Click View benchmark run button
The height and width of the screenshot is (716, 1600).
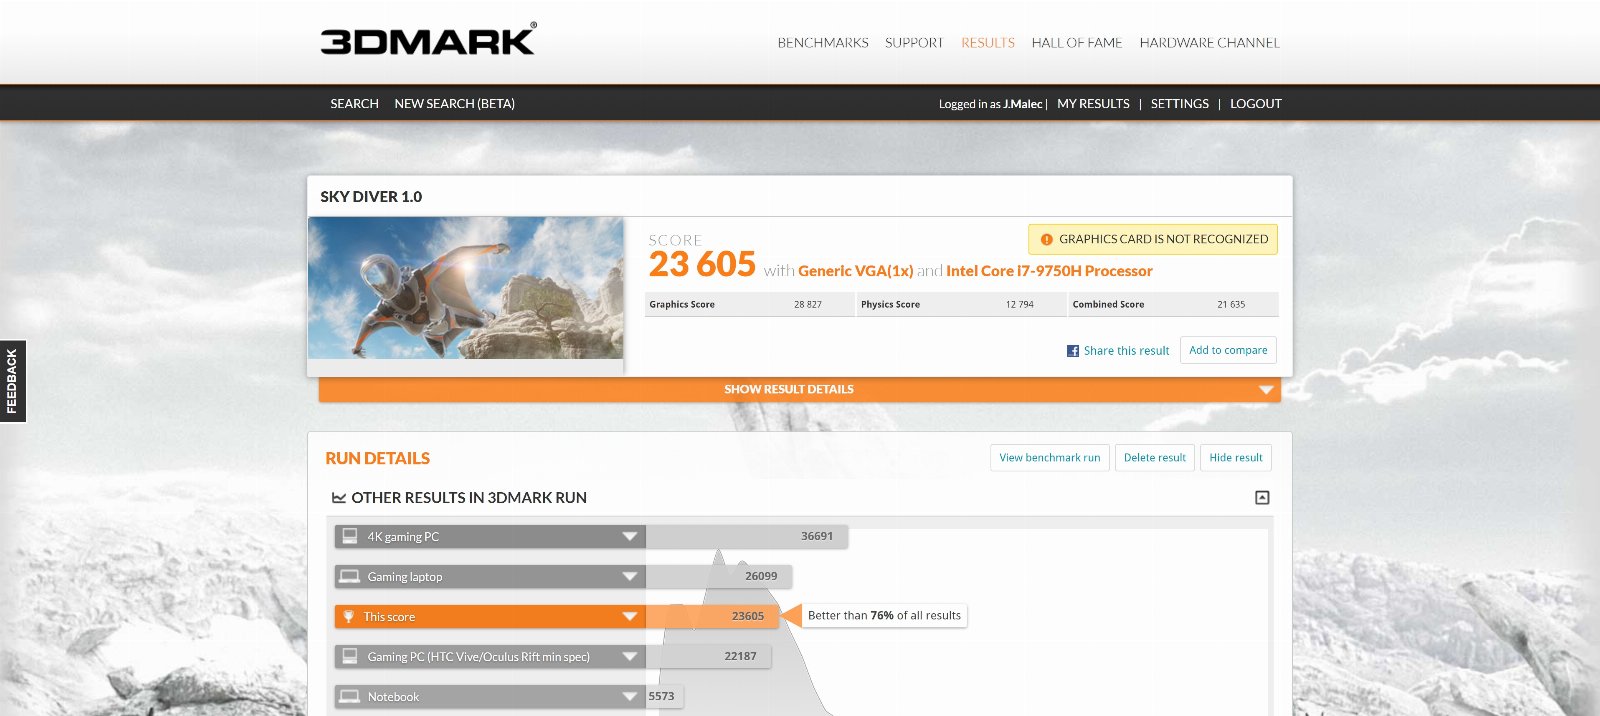tap(1050, 458)
